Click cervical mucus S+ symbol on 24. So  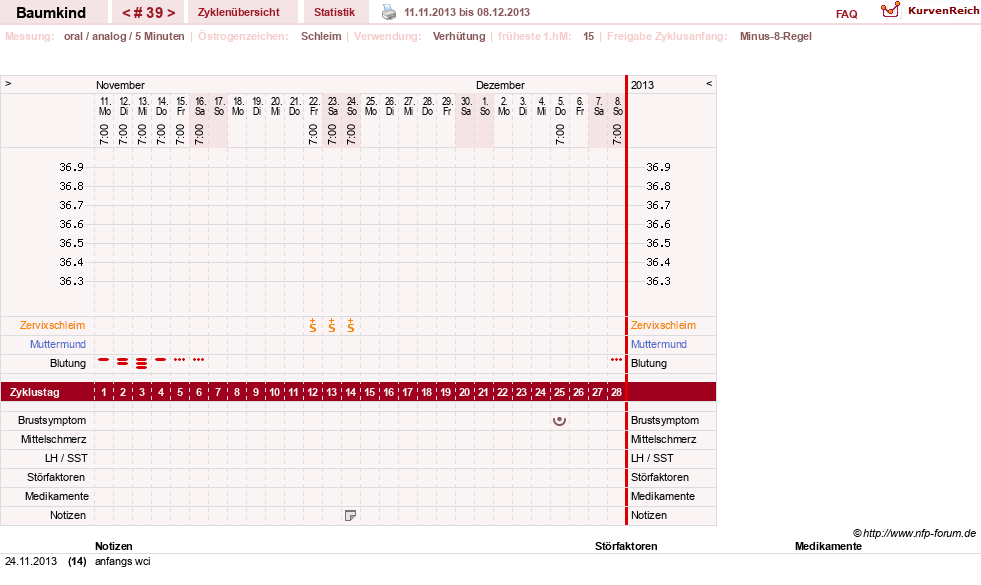click(350, 325)
